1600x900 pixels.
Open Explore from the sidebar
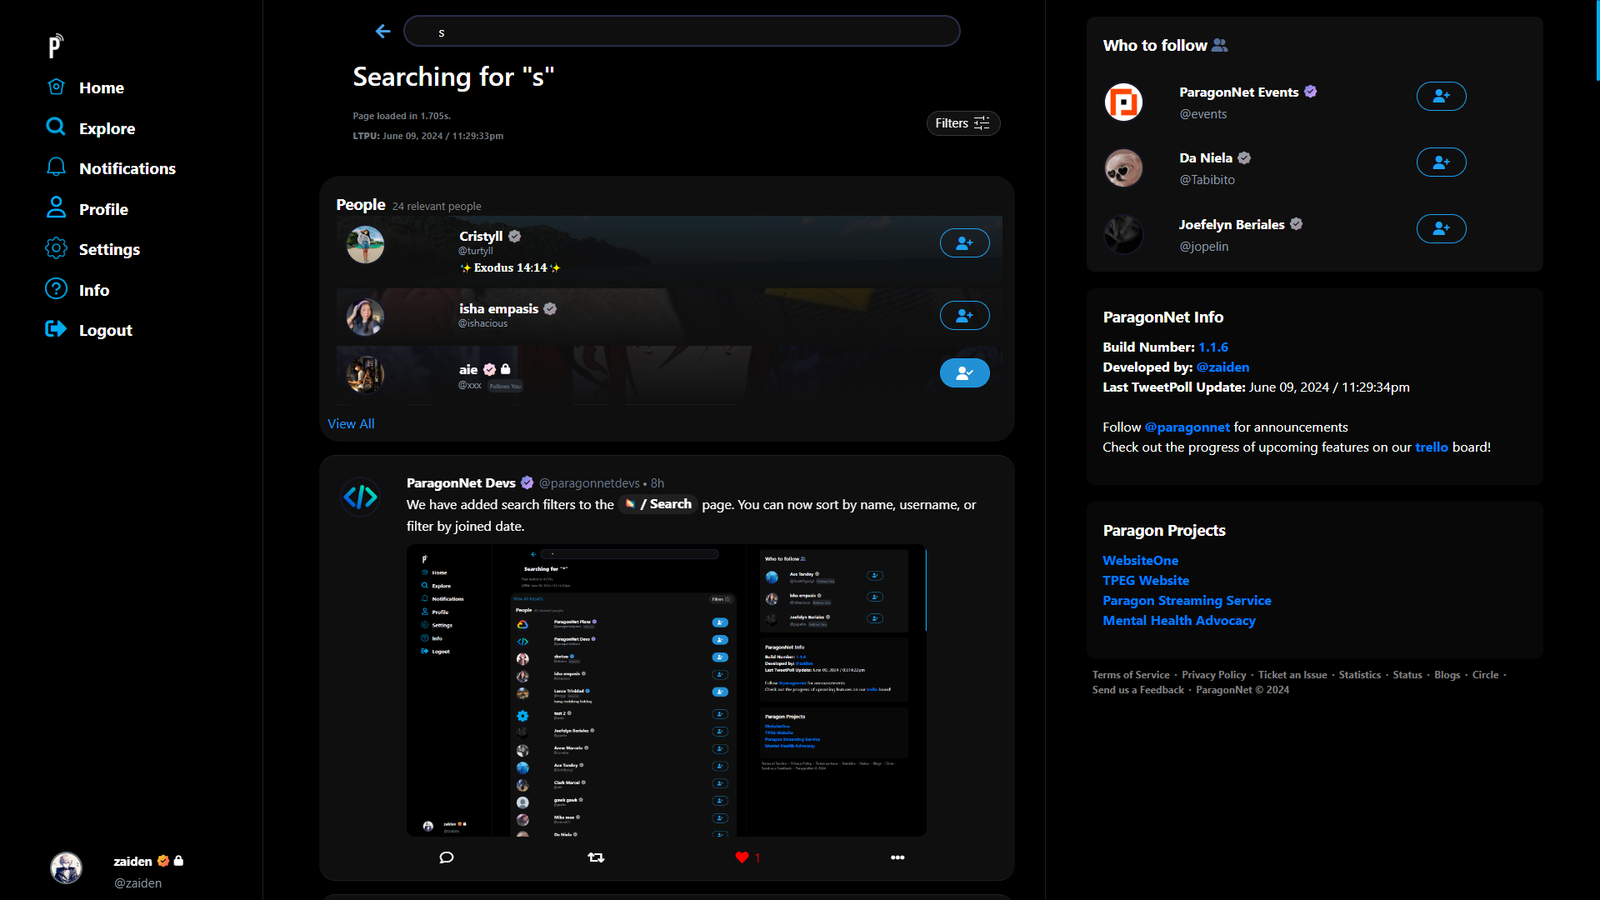pos(106,129)
